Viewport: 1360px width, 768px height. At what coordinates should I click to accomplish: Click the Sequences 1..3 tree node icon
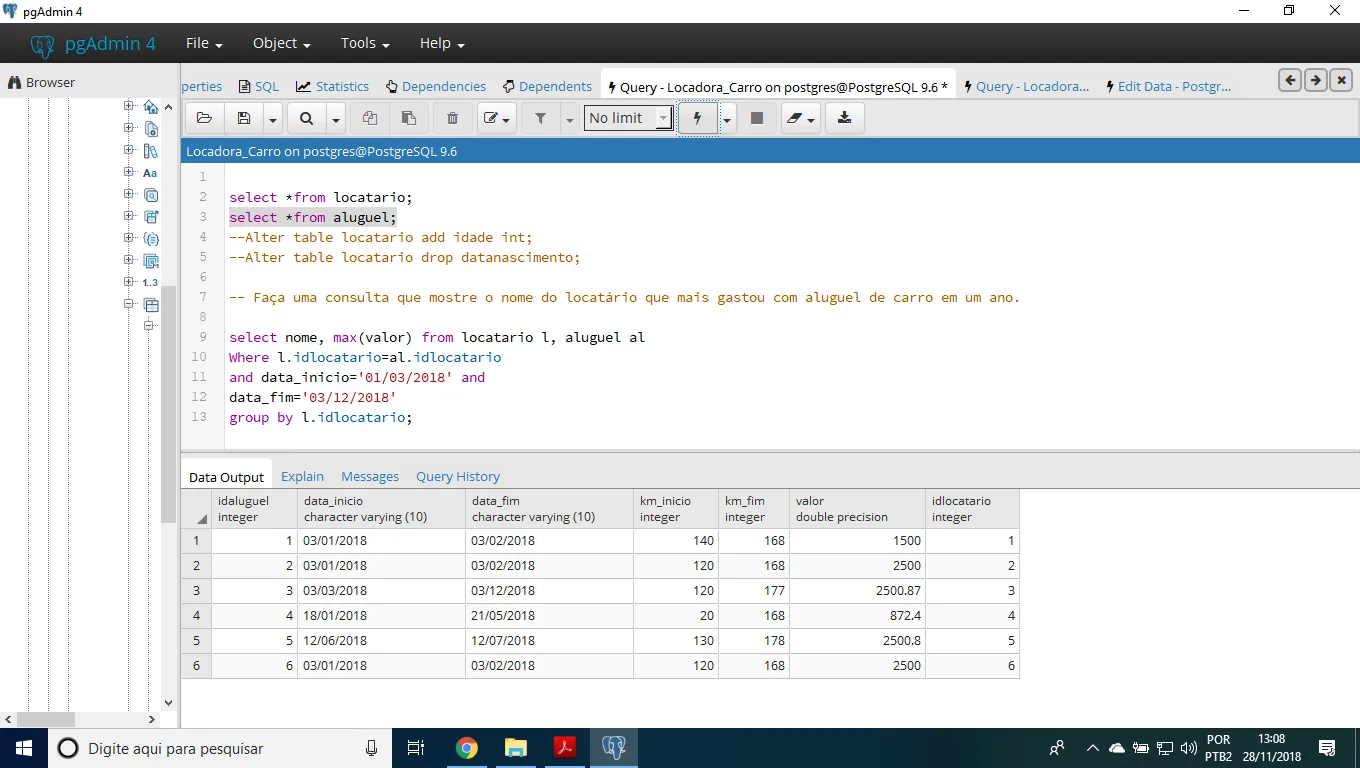pos(150,282)
